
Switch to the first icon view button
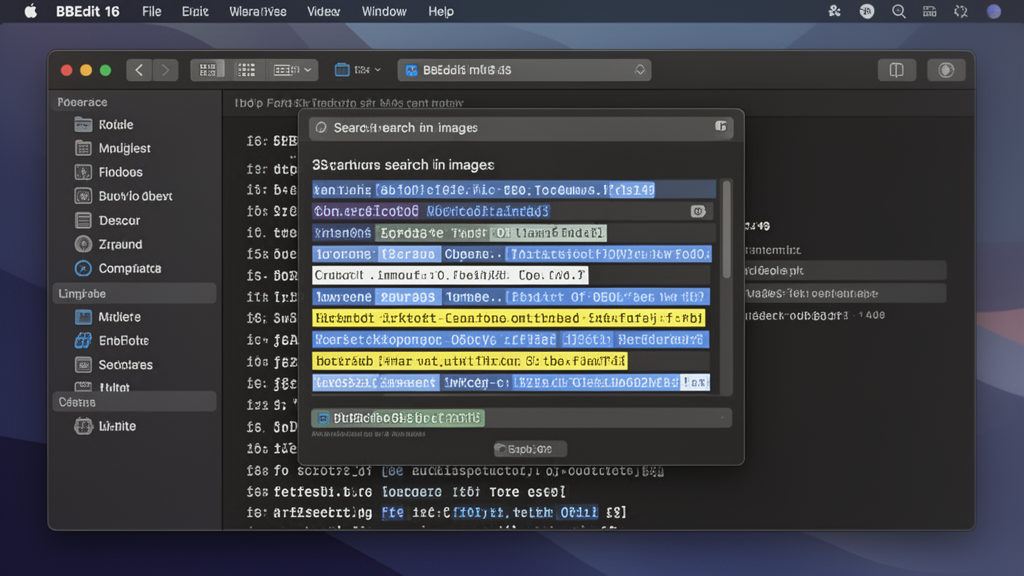208,70
